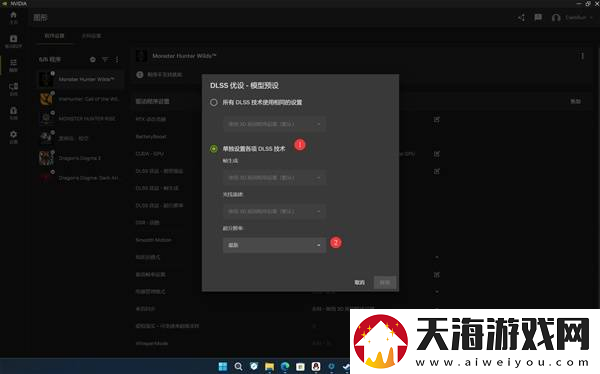Open the QQ penguin icon on taskbar
The image size is (600, 374).
[x=316, y=366]
